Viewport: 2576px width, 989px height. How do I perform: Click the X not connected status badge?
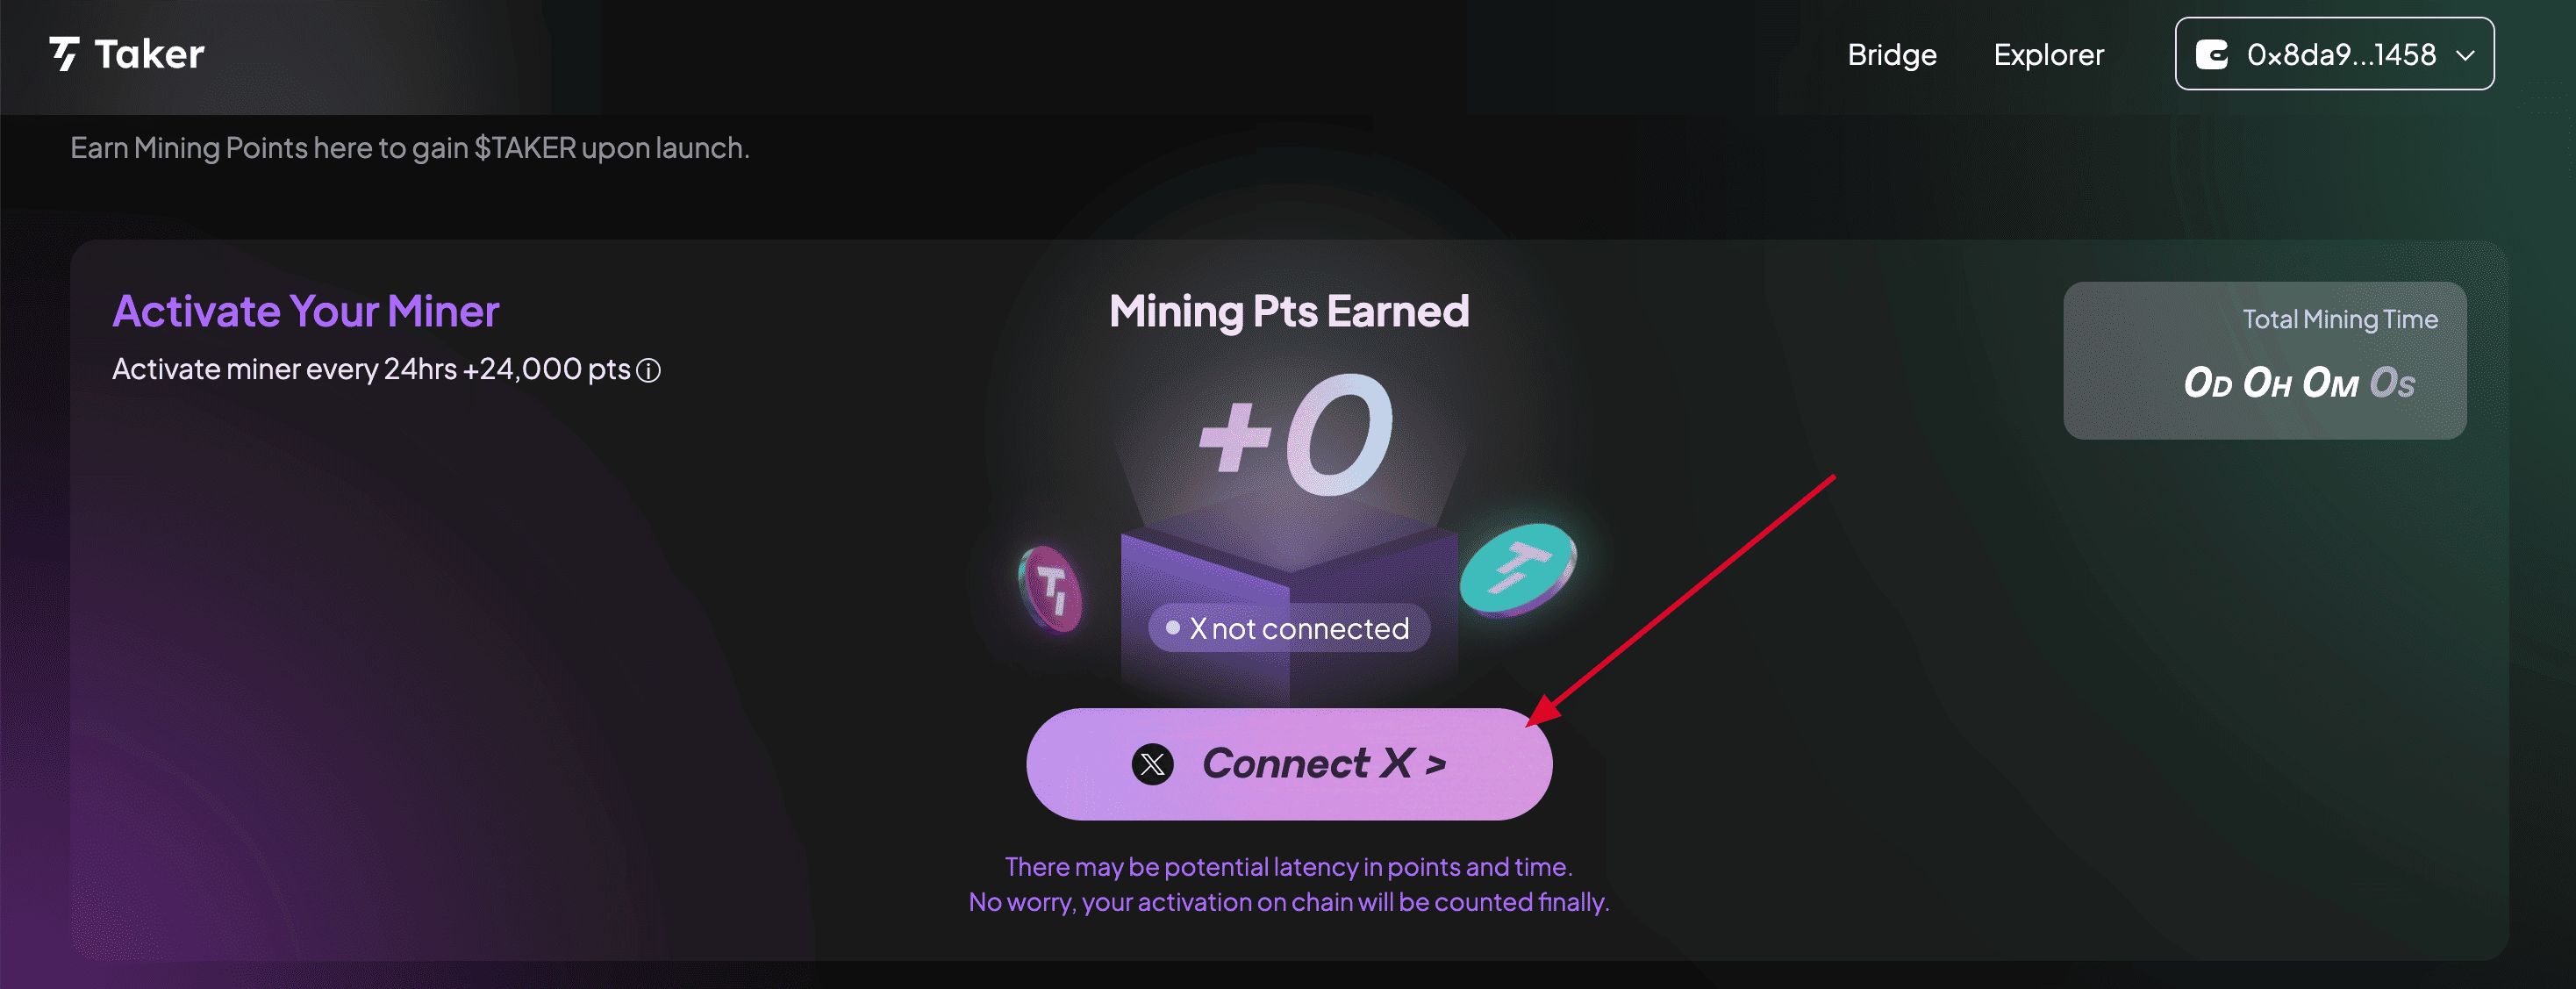click(x=1289, y=628)
